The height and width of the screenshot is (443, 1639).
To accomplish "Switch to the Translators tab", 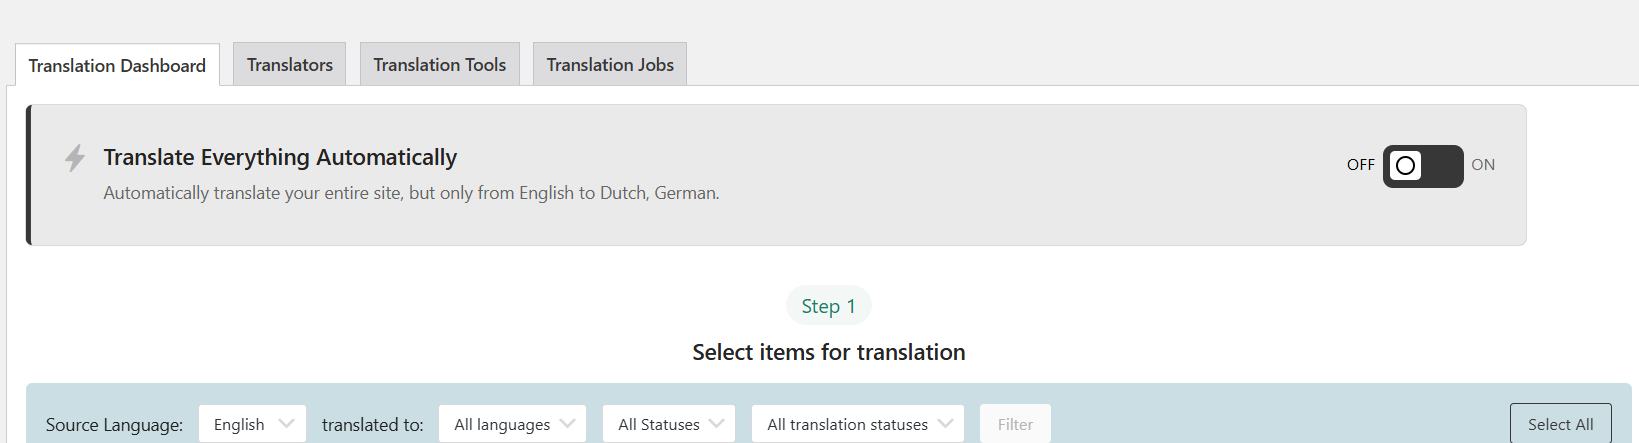I will [290, 64].
